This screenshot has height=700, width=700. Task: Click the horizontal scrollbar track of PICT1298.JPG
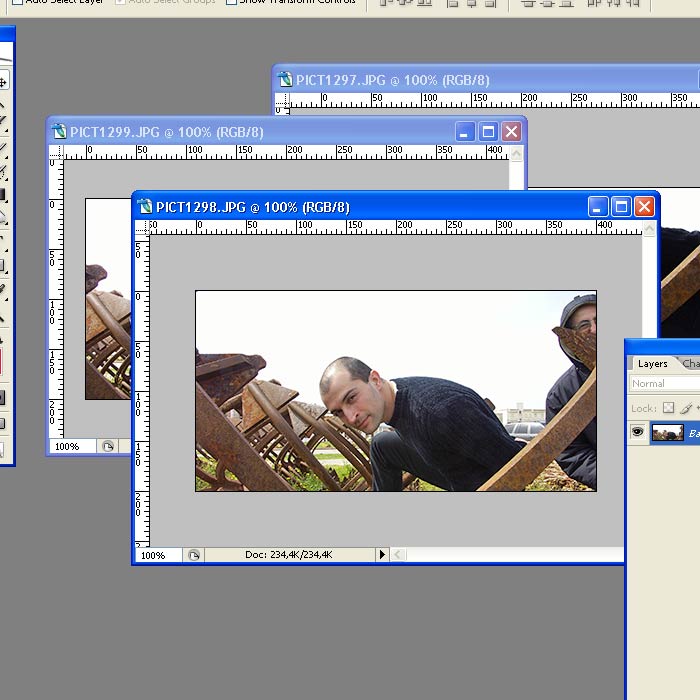(x=514, y=554)
